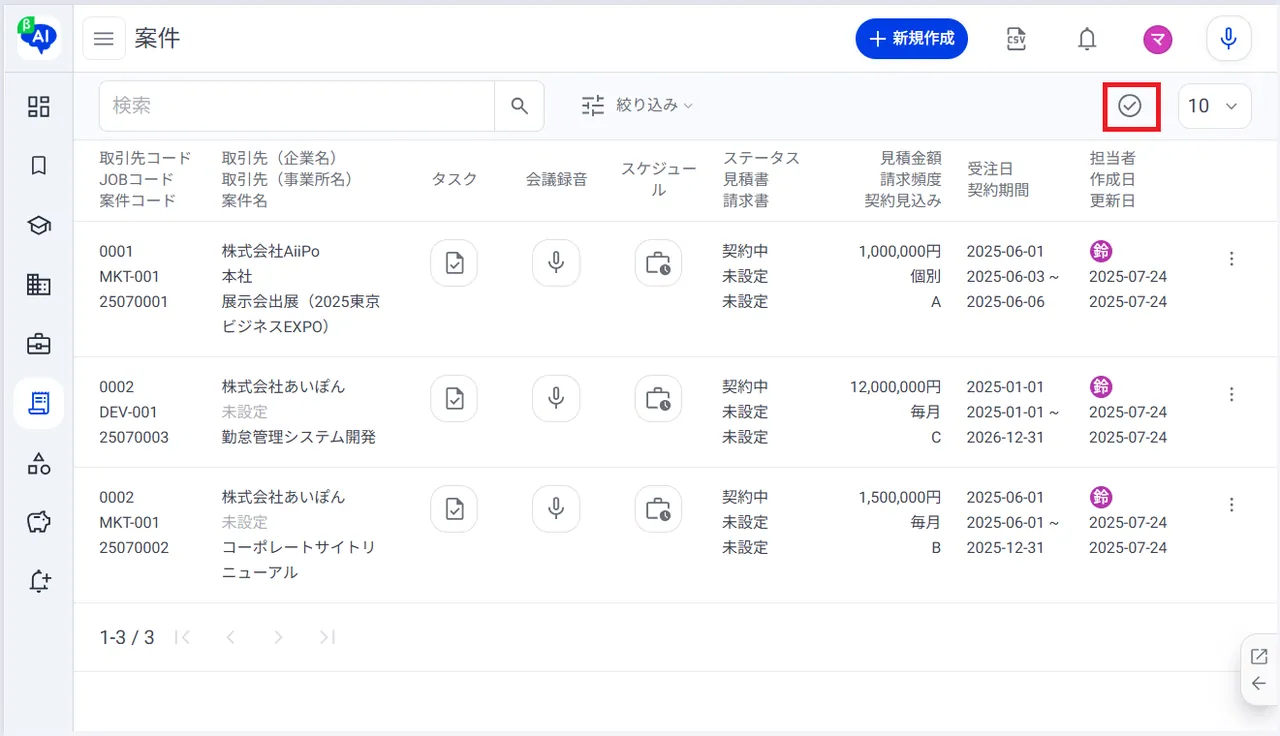The width and height of the screenshot is (1280, 736).
Task: Open the company building sidebar icon
Action: coord(39,285)
